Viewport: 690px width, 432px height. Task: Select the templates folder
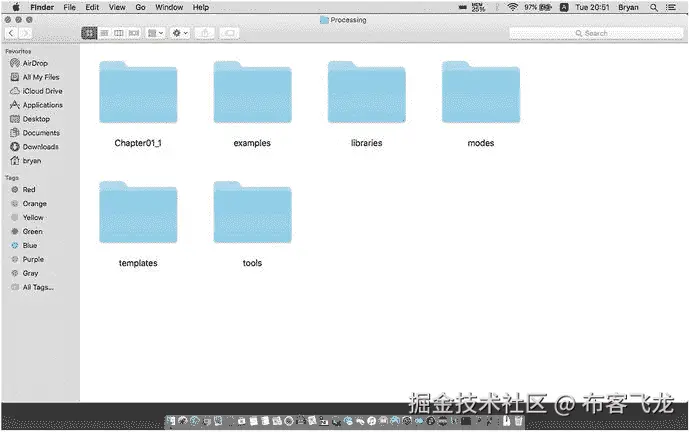pos(138,212)
